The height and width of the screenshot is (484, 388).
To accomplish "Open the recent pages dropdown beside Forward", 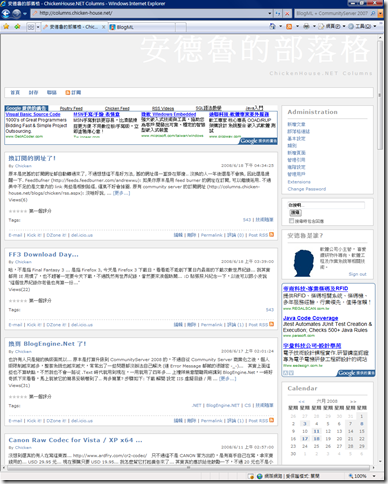I will (x=25, y=14).
